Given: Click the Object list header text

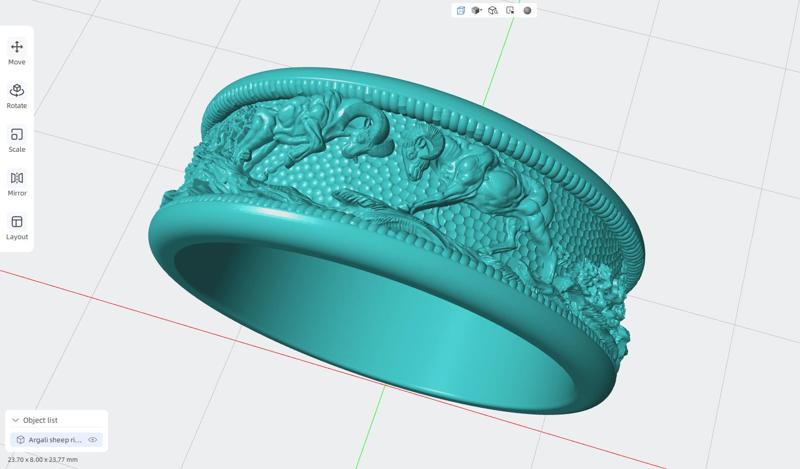Looking at the screenshot, I should coord(40,420).
